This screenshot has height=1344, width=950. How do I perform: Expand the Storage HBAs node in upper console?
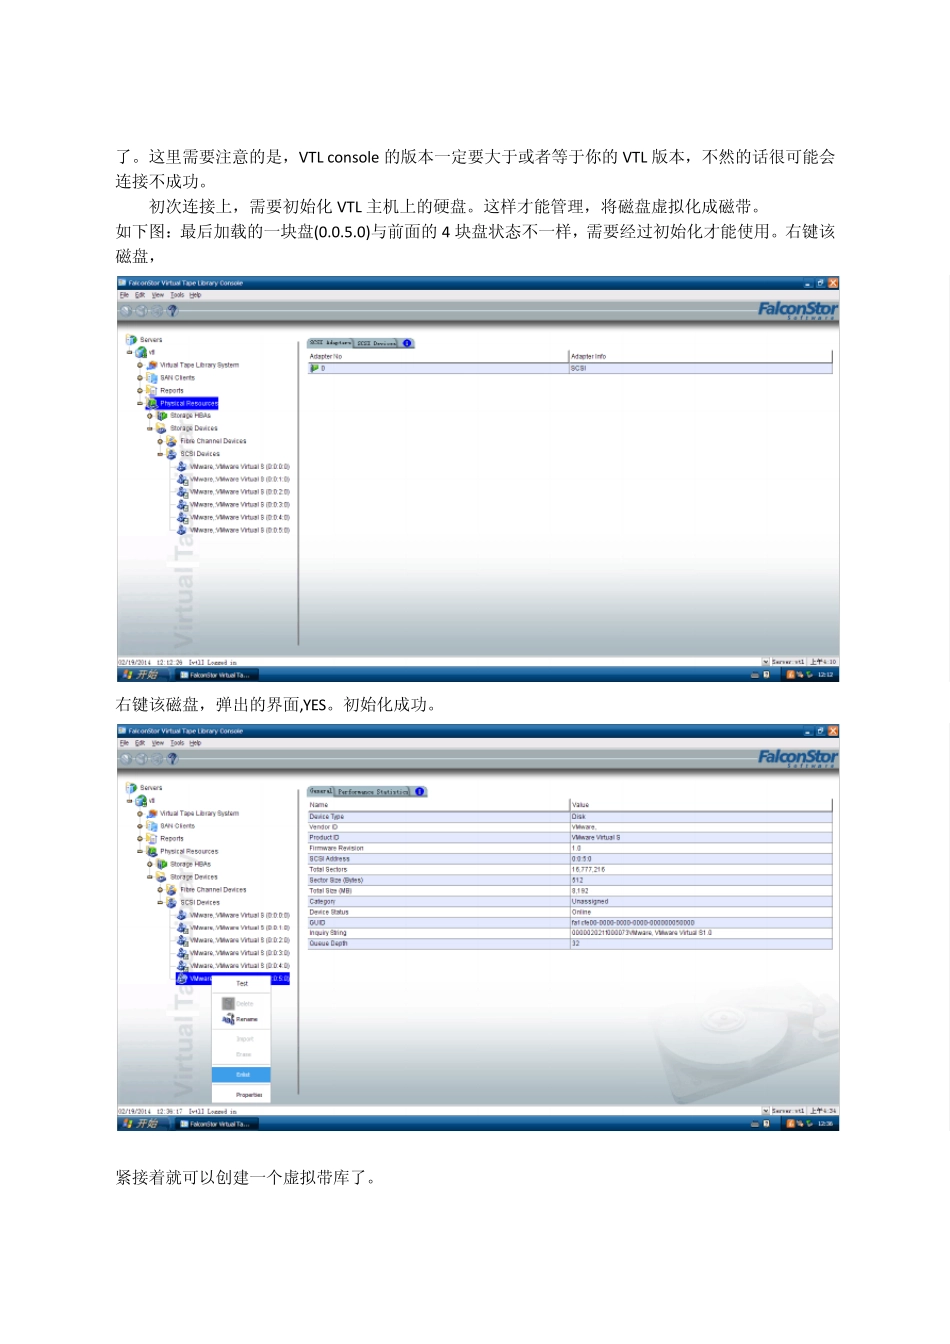[150, 416]
